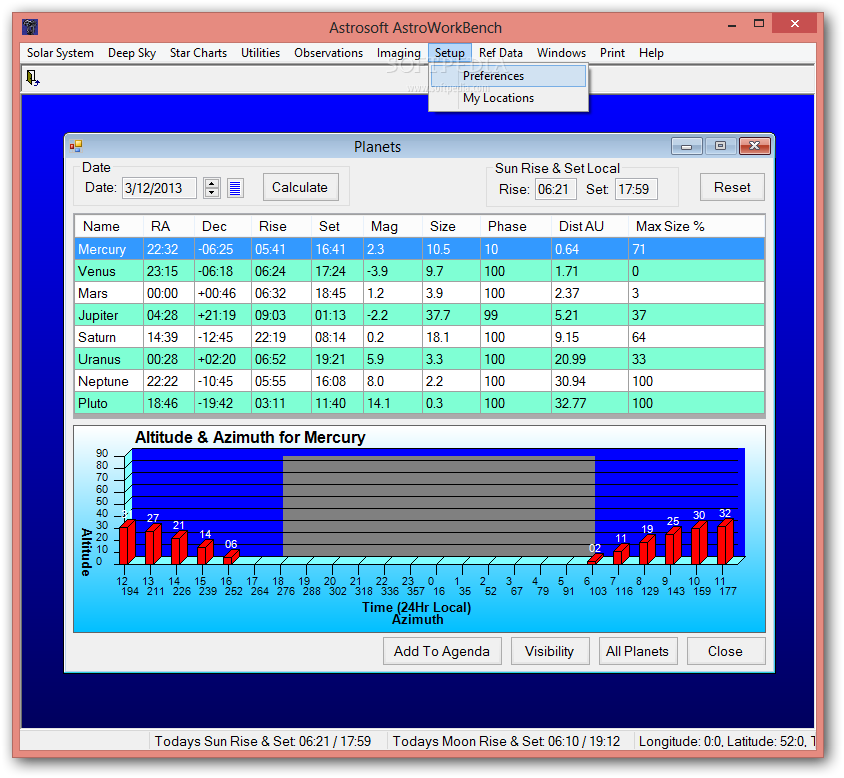
Task: Sort by Phase column header
Action: point(516,227)
